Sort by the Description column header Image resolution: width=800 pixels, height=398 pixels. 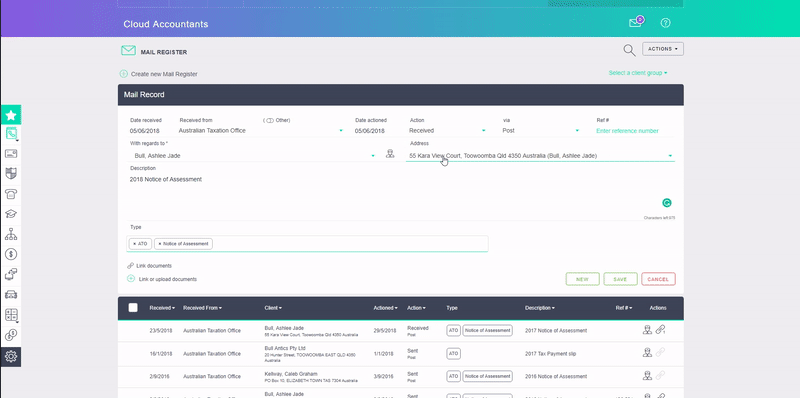(540, 308)
